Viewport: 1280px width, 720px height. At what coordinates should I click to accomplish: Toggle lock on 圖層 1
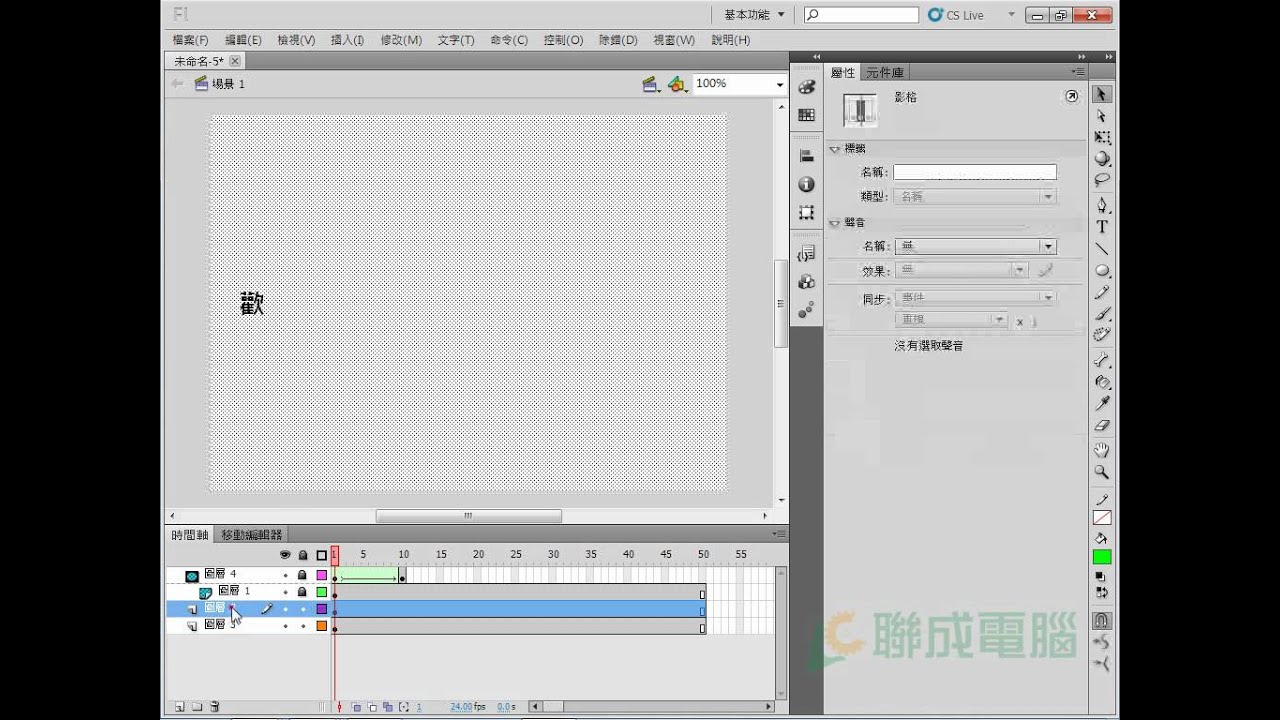click(303, 592)
